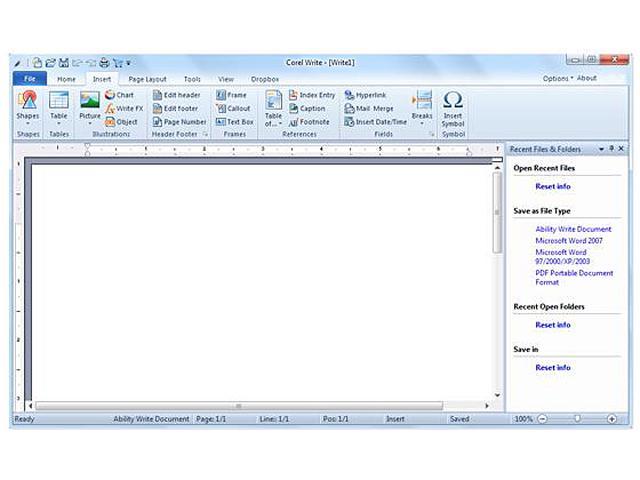Open the Options dropdown menu
The height and width of the screenshot is (480, 640).
tap(557, 78)
